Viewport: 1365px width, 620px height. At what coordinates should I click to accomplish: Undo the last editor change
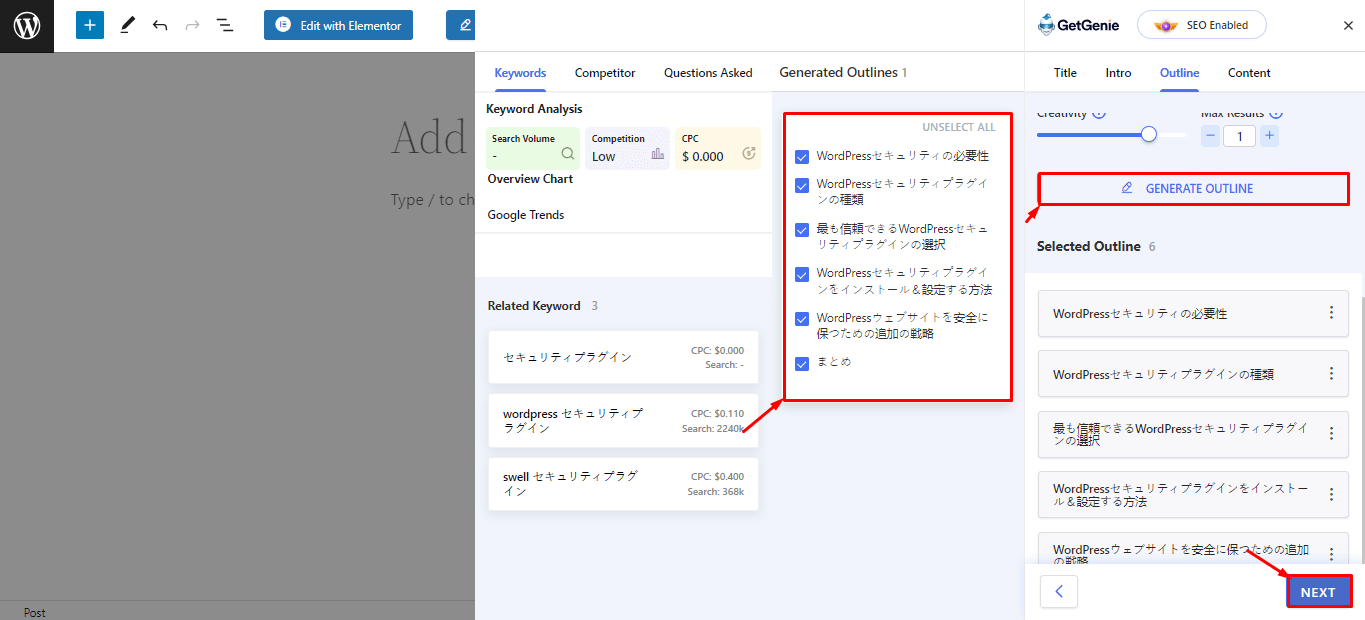click(160, 25)
